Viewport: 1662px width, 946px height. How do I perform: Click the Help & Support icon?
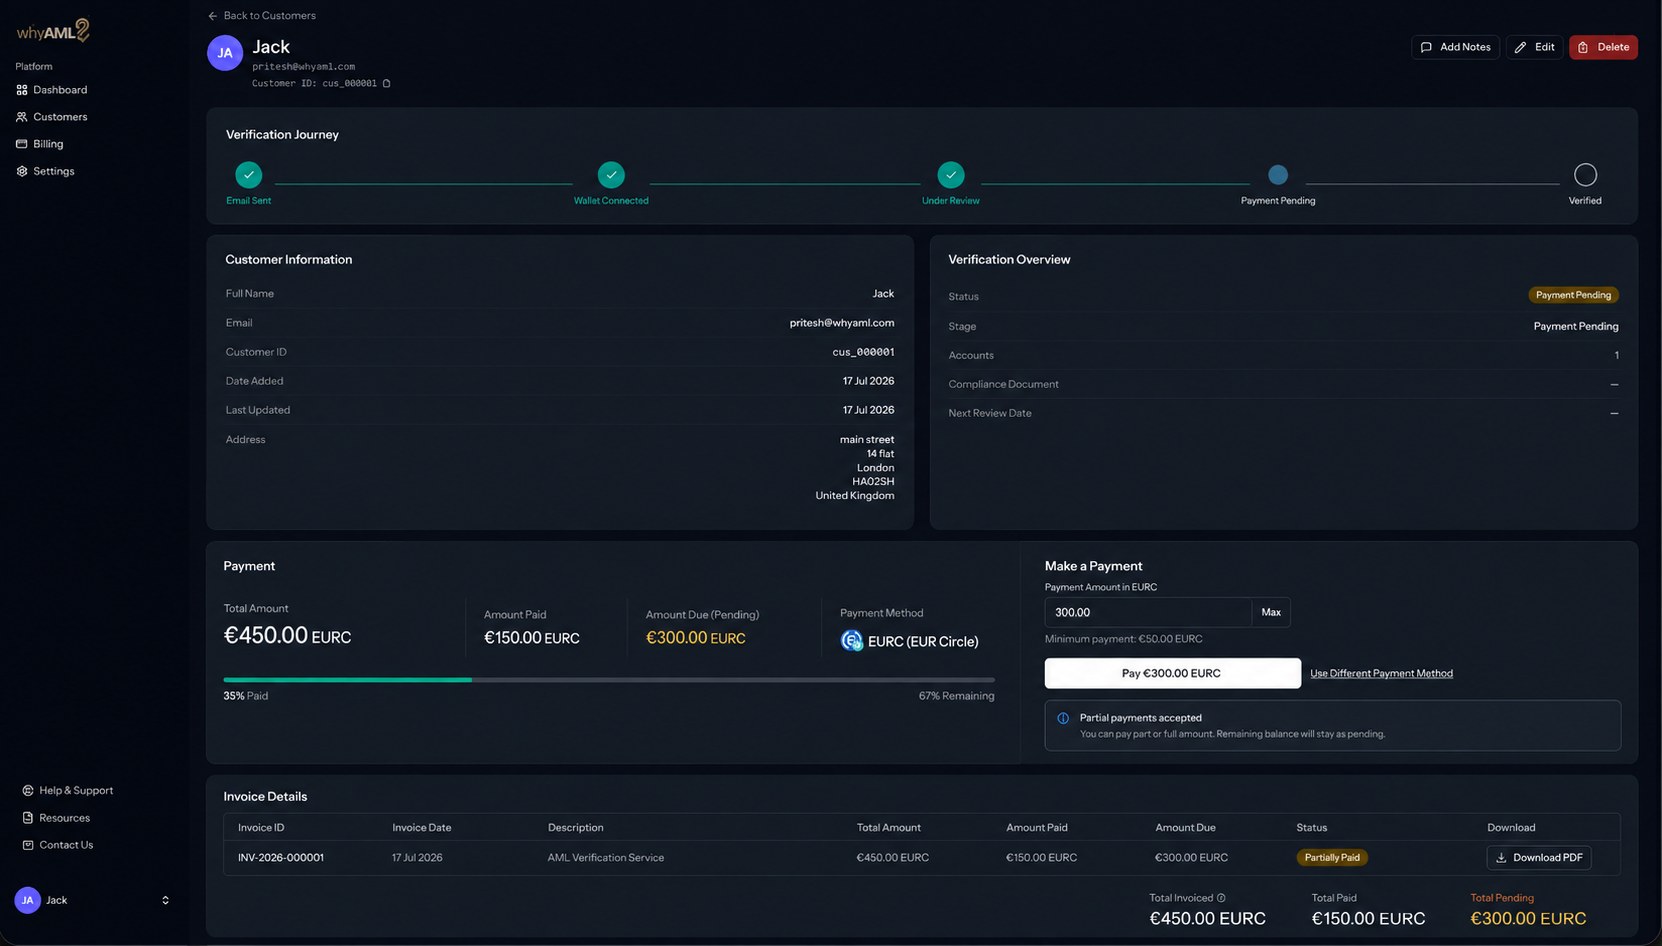tap(28, 790)
